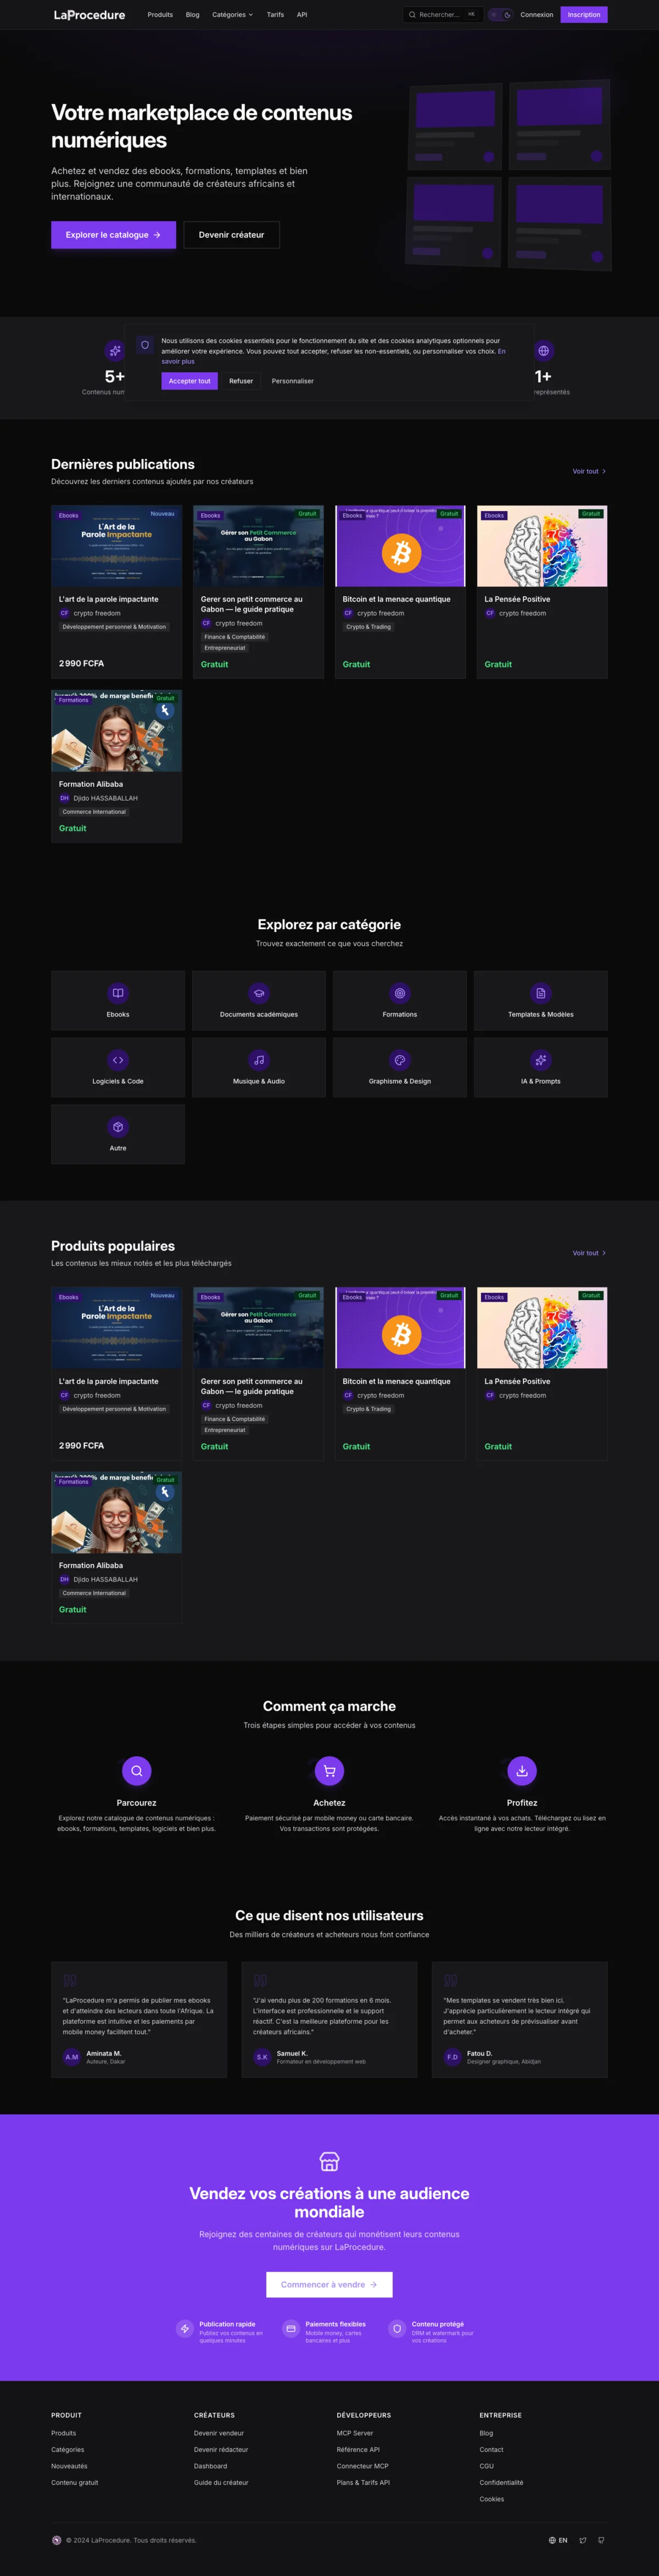Click the sparkle icon above 5+ stat
The width and height of the screenshot is (659, 2576).
tap(115, 351)
